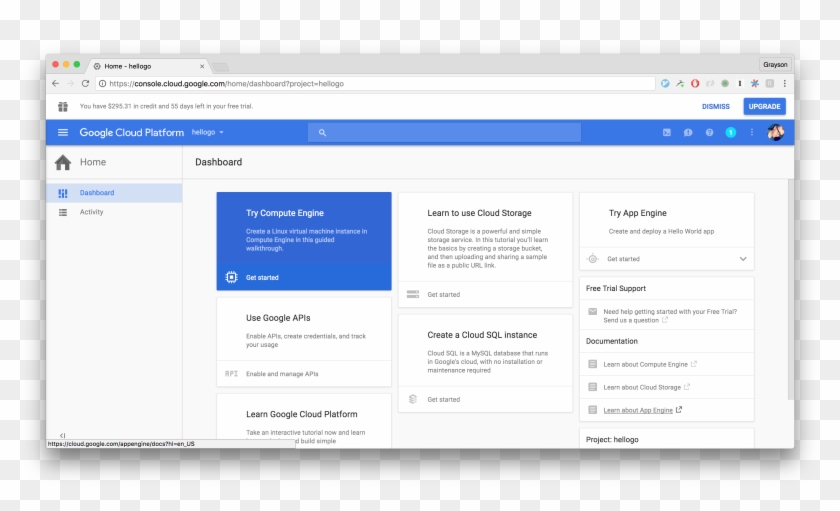Click the free trial gift icon
Image resolution: width=840 pixels, height=511 pixels.
tap(63, 106)
